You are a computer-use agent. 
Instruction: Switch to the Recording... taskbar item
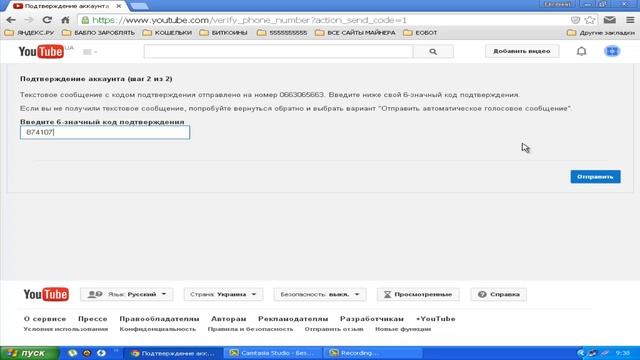click(373, 353)
